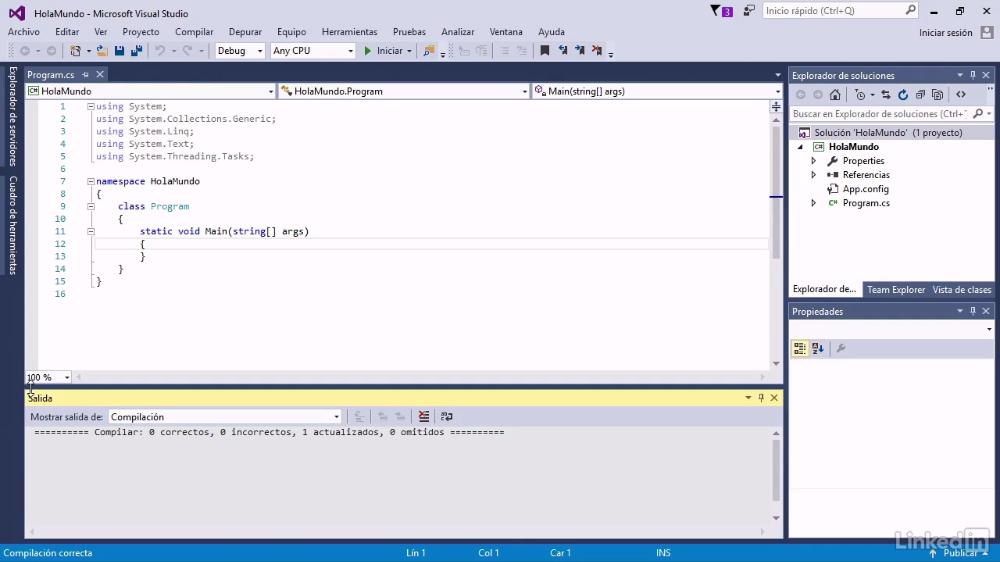Refresh the Solution Explorer tree
This screenshot has width=1000, height=562.
click(903, 94)
